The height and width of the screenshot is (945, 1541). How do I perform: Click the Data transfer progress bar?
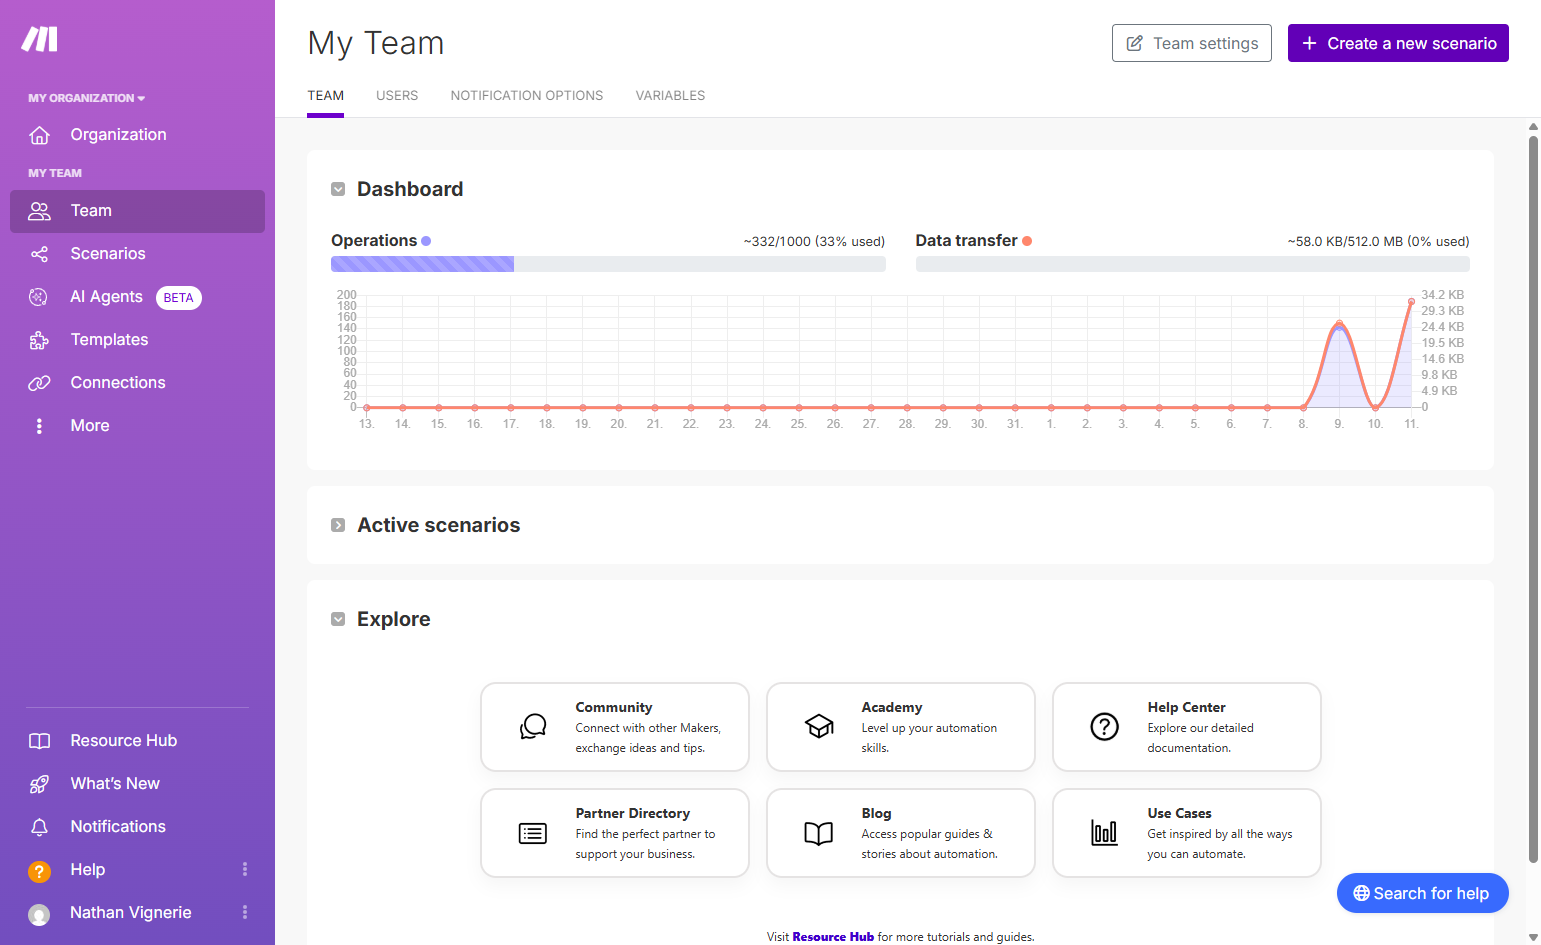click(1193, 264)
